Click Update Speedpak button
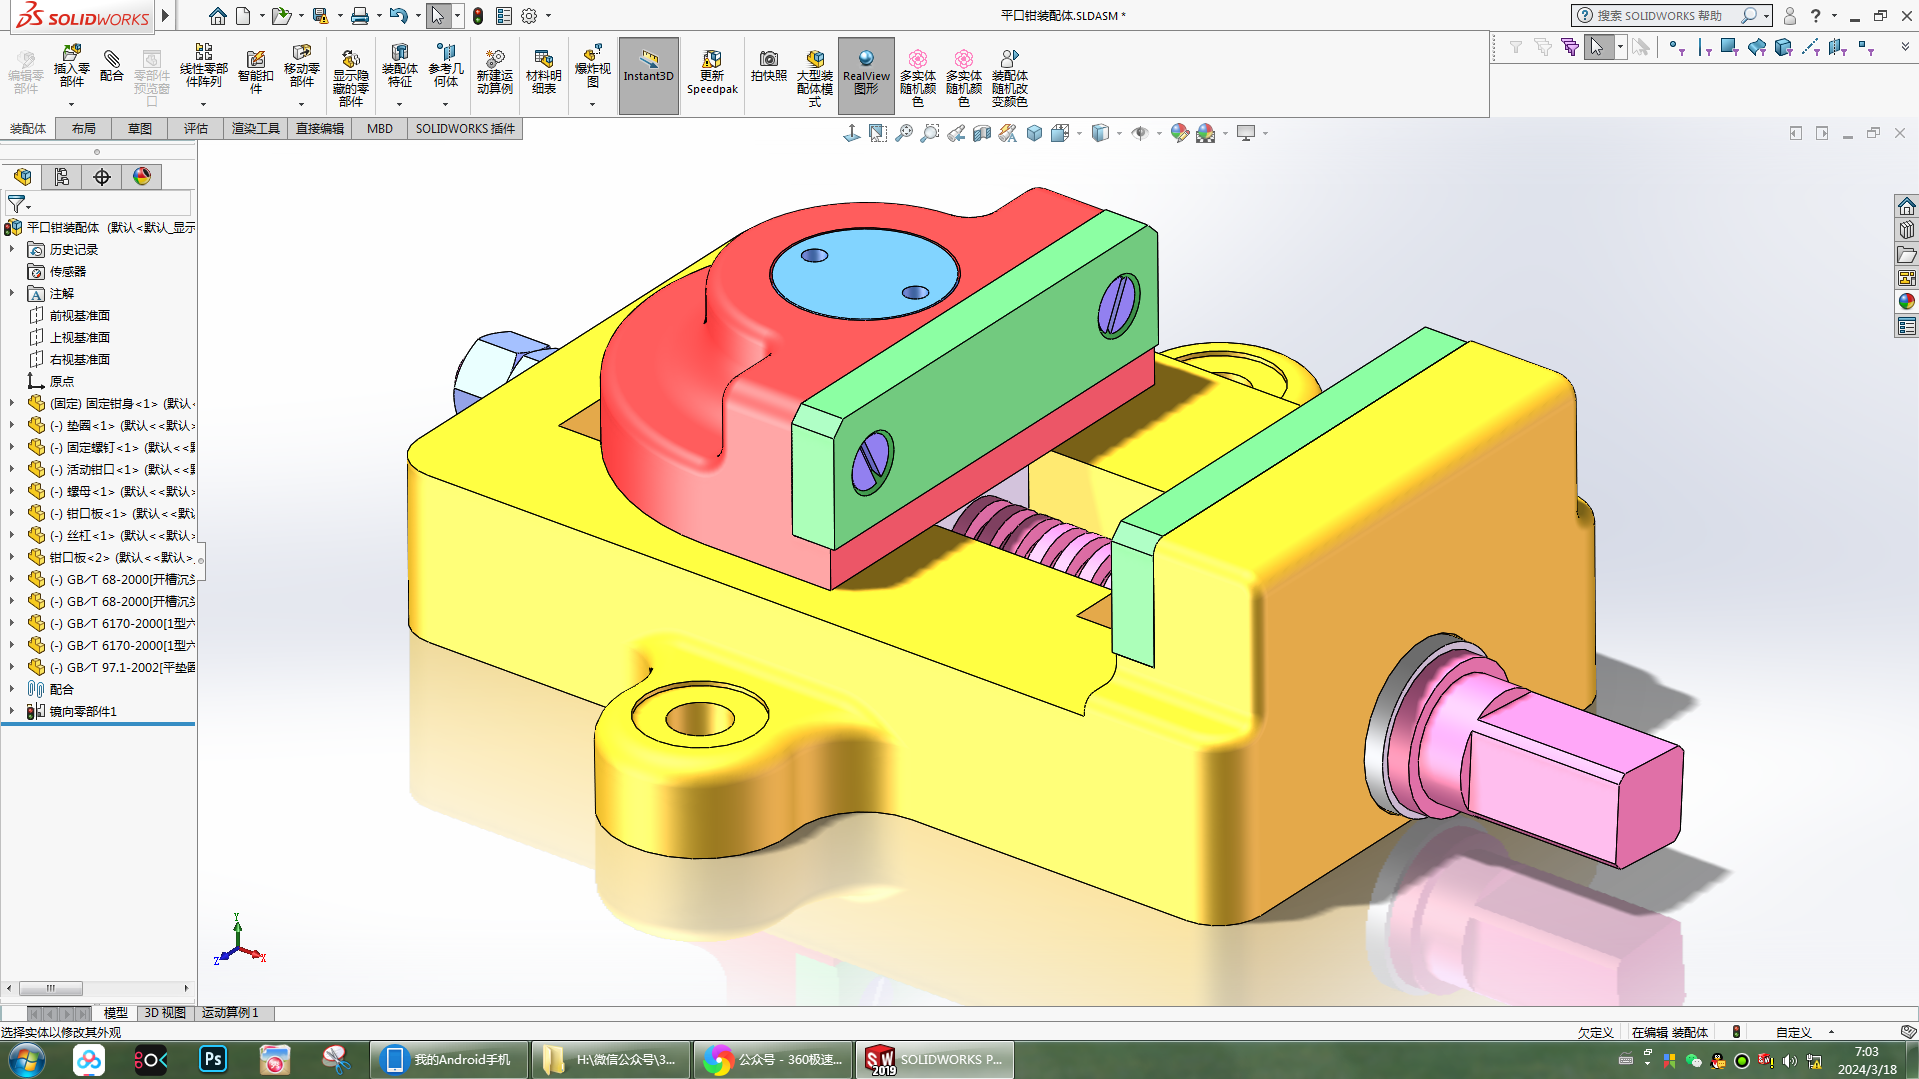Image resolution: width=1919 pixels, height=1079 pixels. point(712,72)
